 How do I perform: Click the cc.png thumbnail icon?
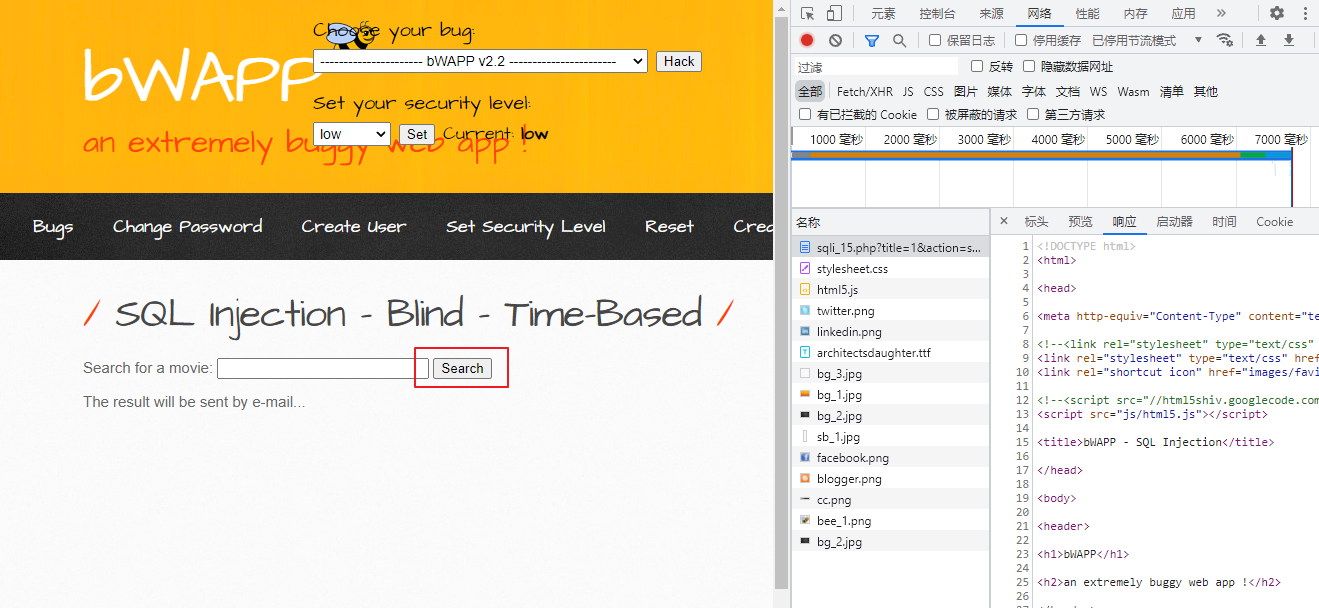[x=805, y=500]
